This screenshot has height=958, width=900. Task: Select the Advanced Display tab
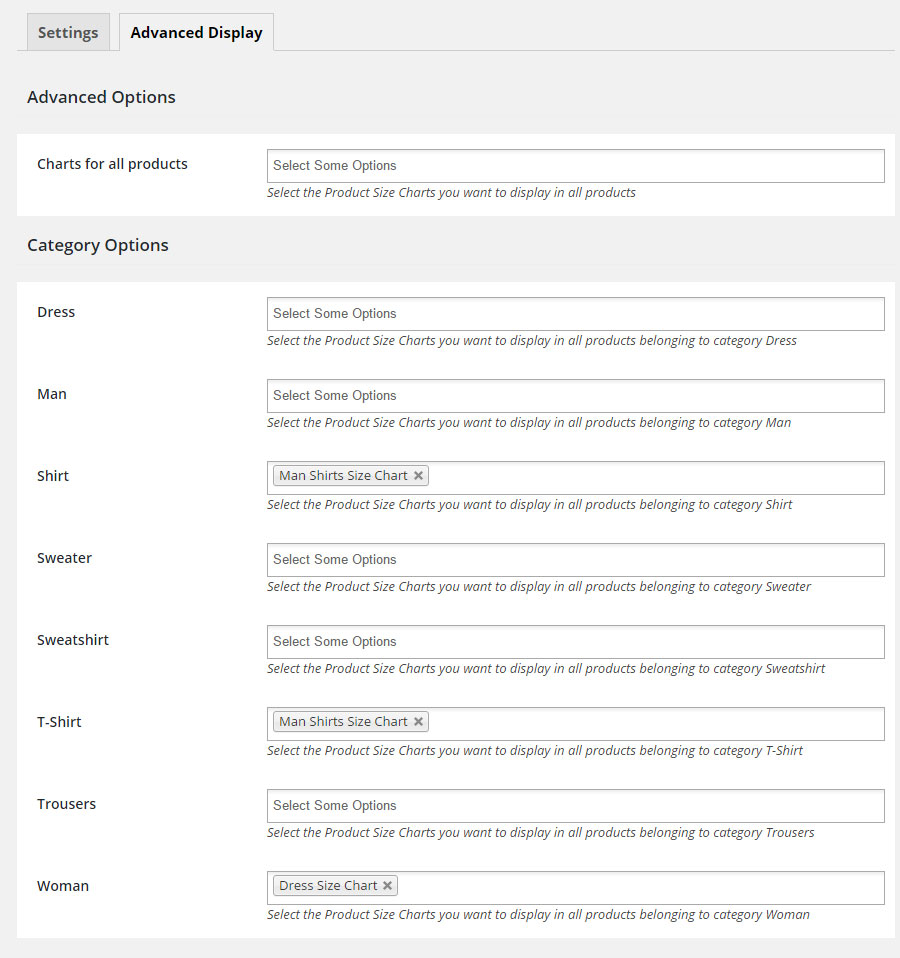pos(196,32)
